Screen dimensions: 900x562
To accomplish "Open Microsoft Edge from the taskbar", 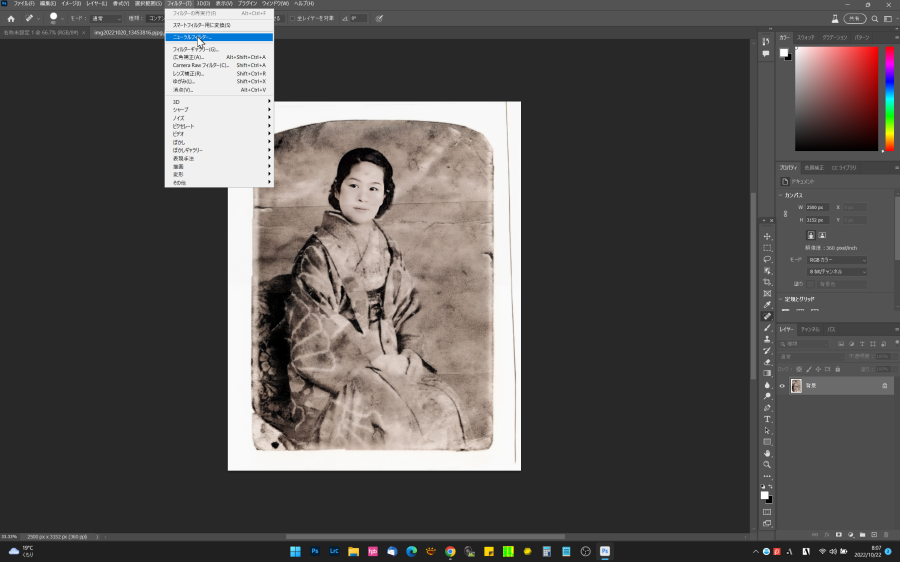I will pyautogui.click(x=412, y=551).
